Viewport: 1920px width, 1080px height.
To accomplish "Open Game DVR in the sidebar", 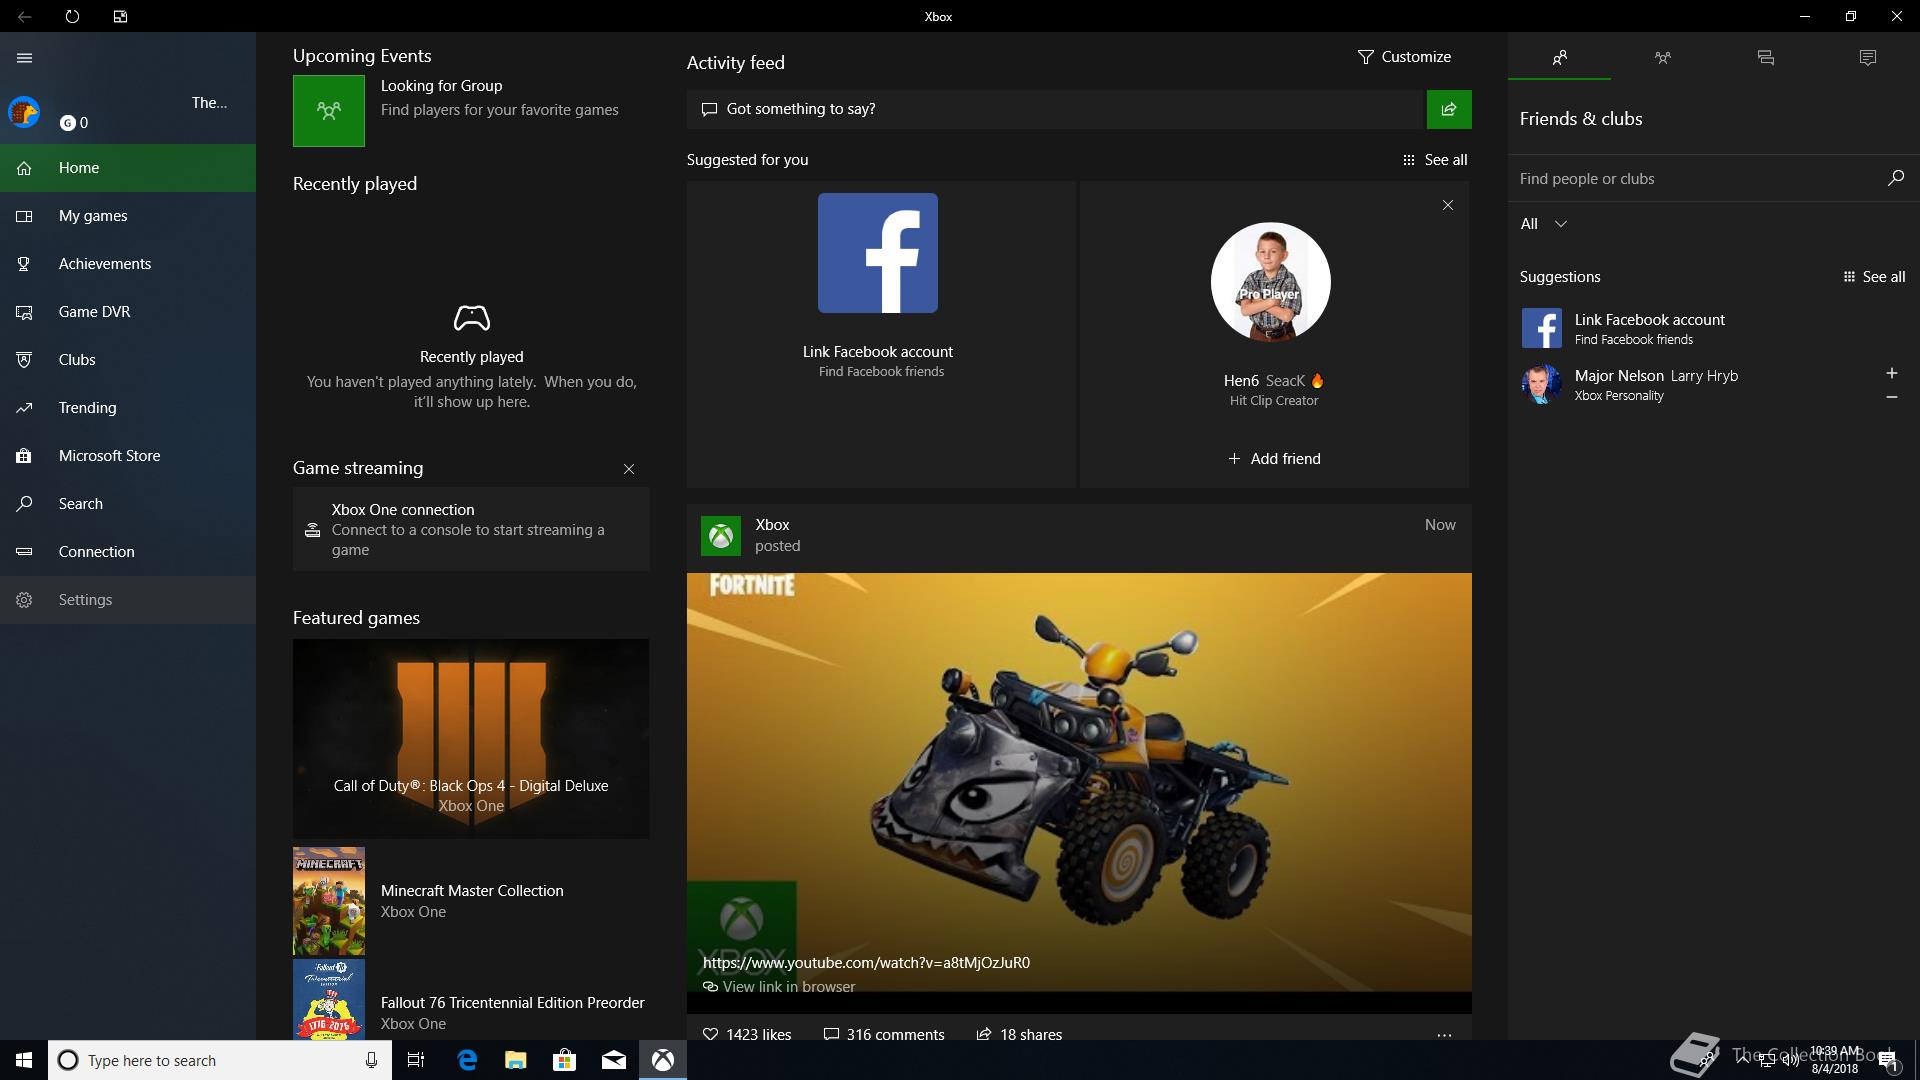I will coord(128,312).
